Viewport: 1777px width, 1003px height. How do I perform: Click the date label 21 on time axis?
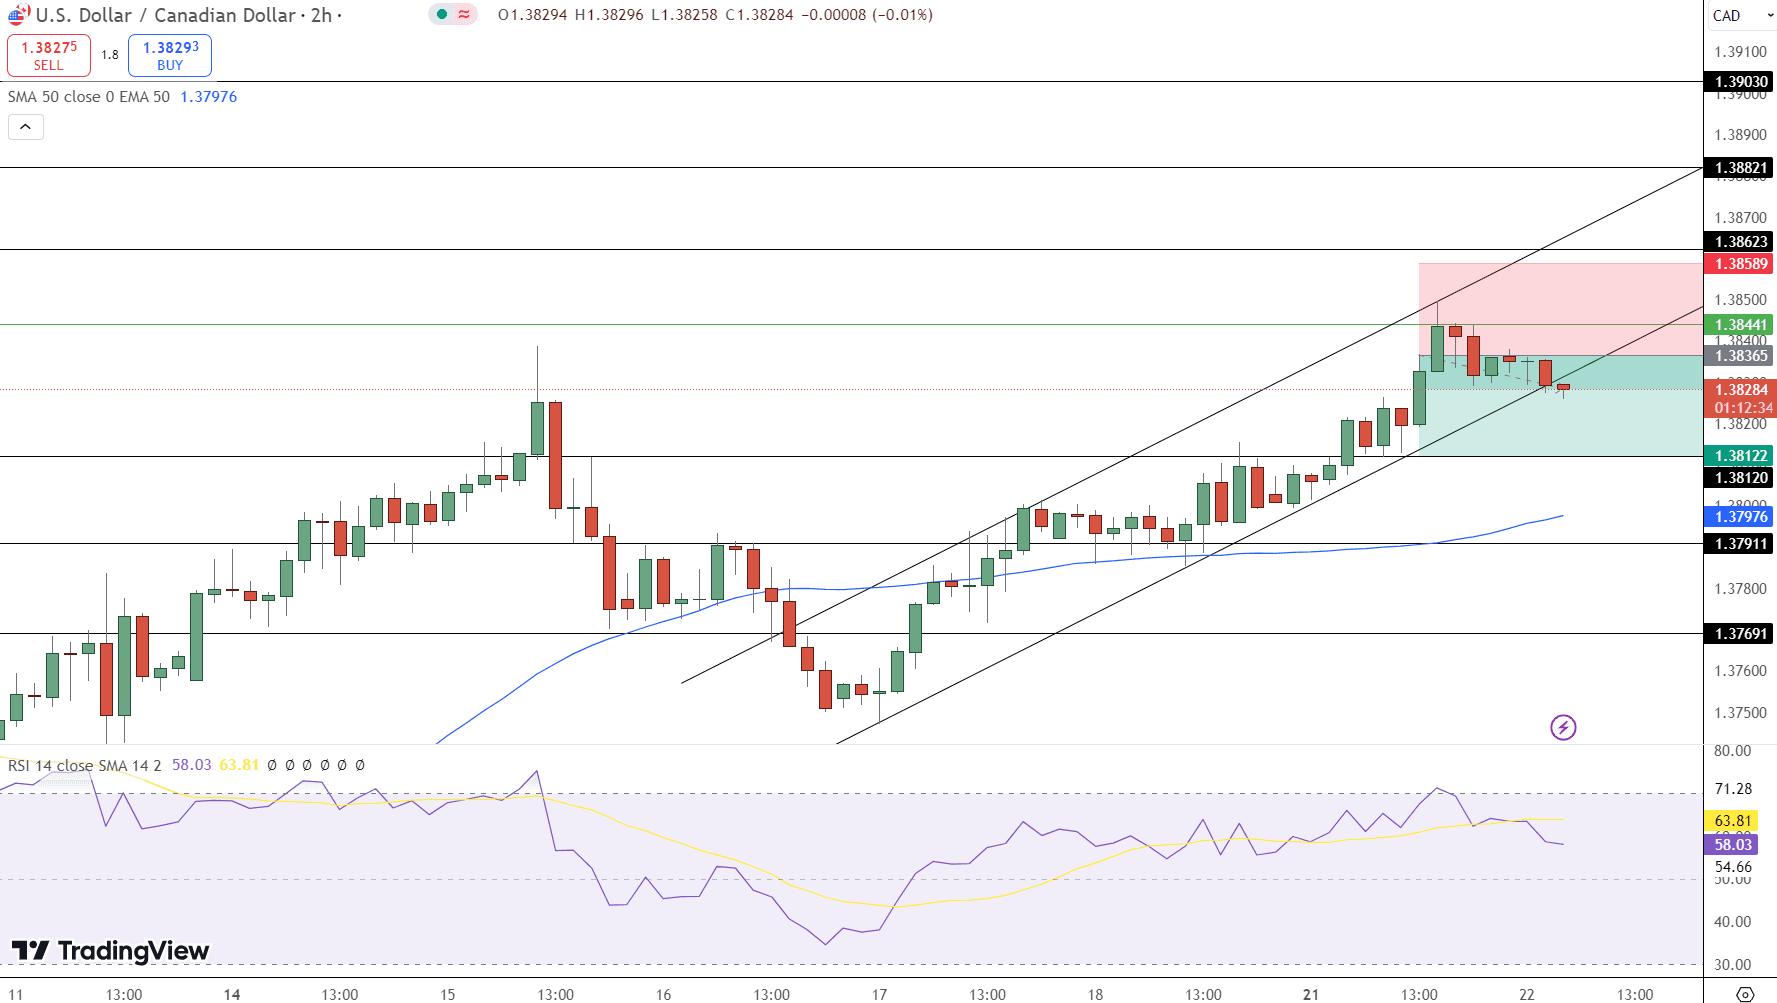pyautogui.click(x=1311, y=995)
